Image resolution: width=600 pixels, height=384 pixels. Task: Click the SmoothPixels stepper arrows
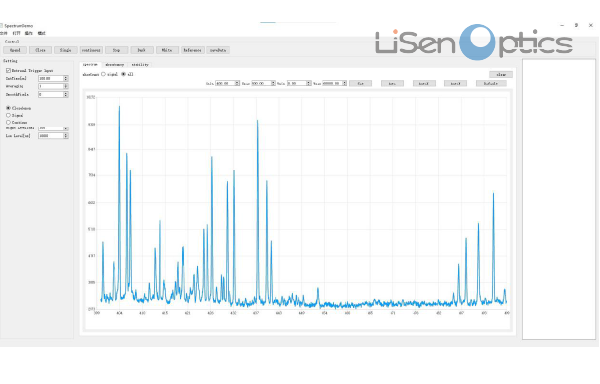pyautogui.click(x=66, y=94)
